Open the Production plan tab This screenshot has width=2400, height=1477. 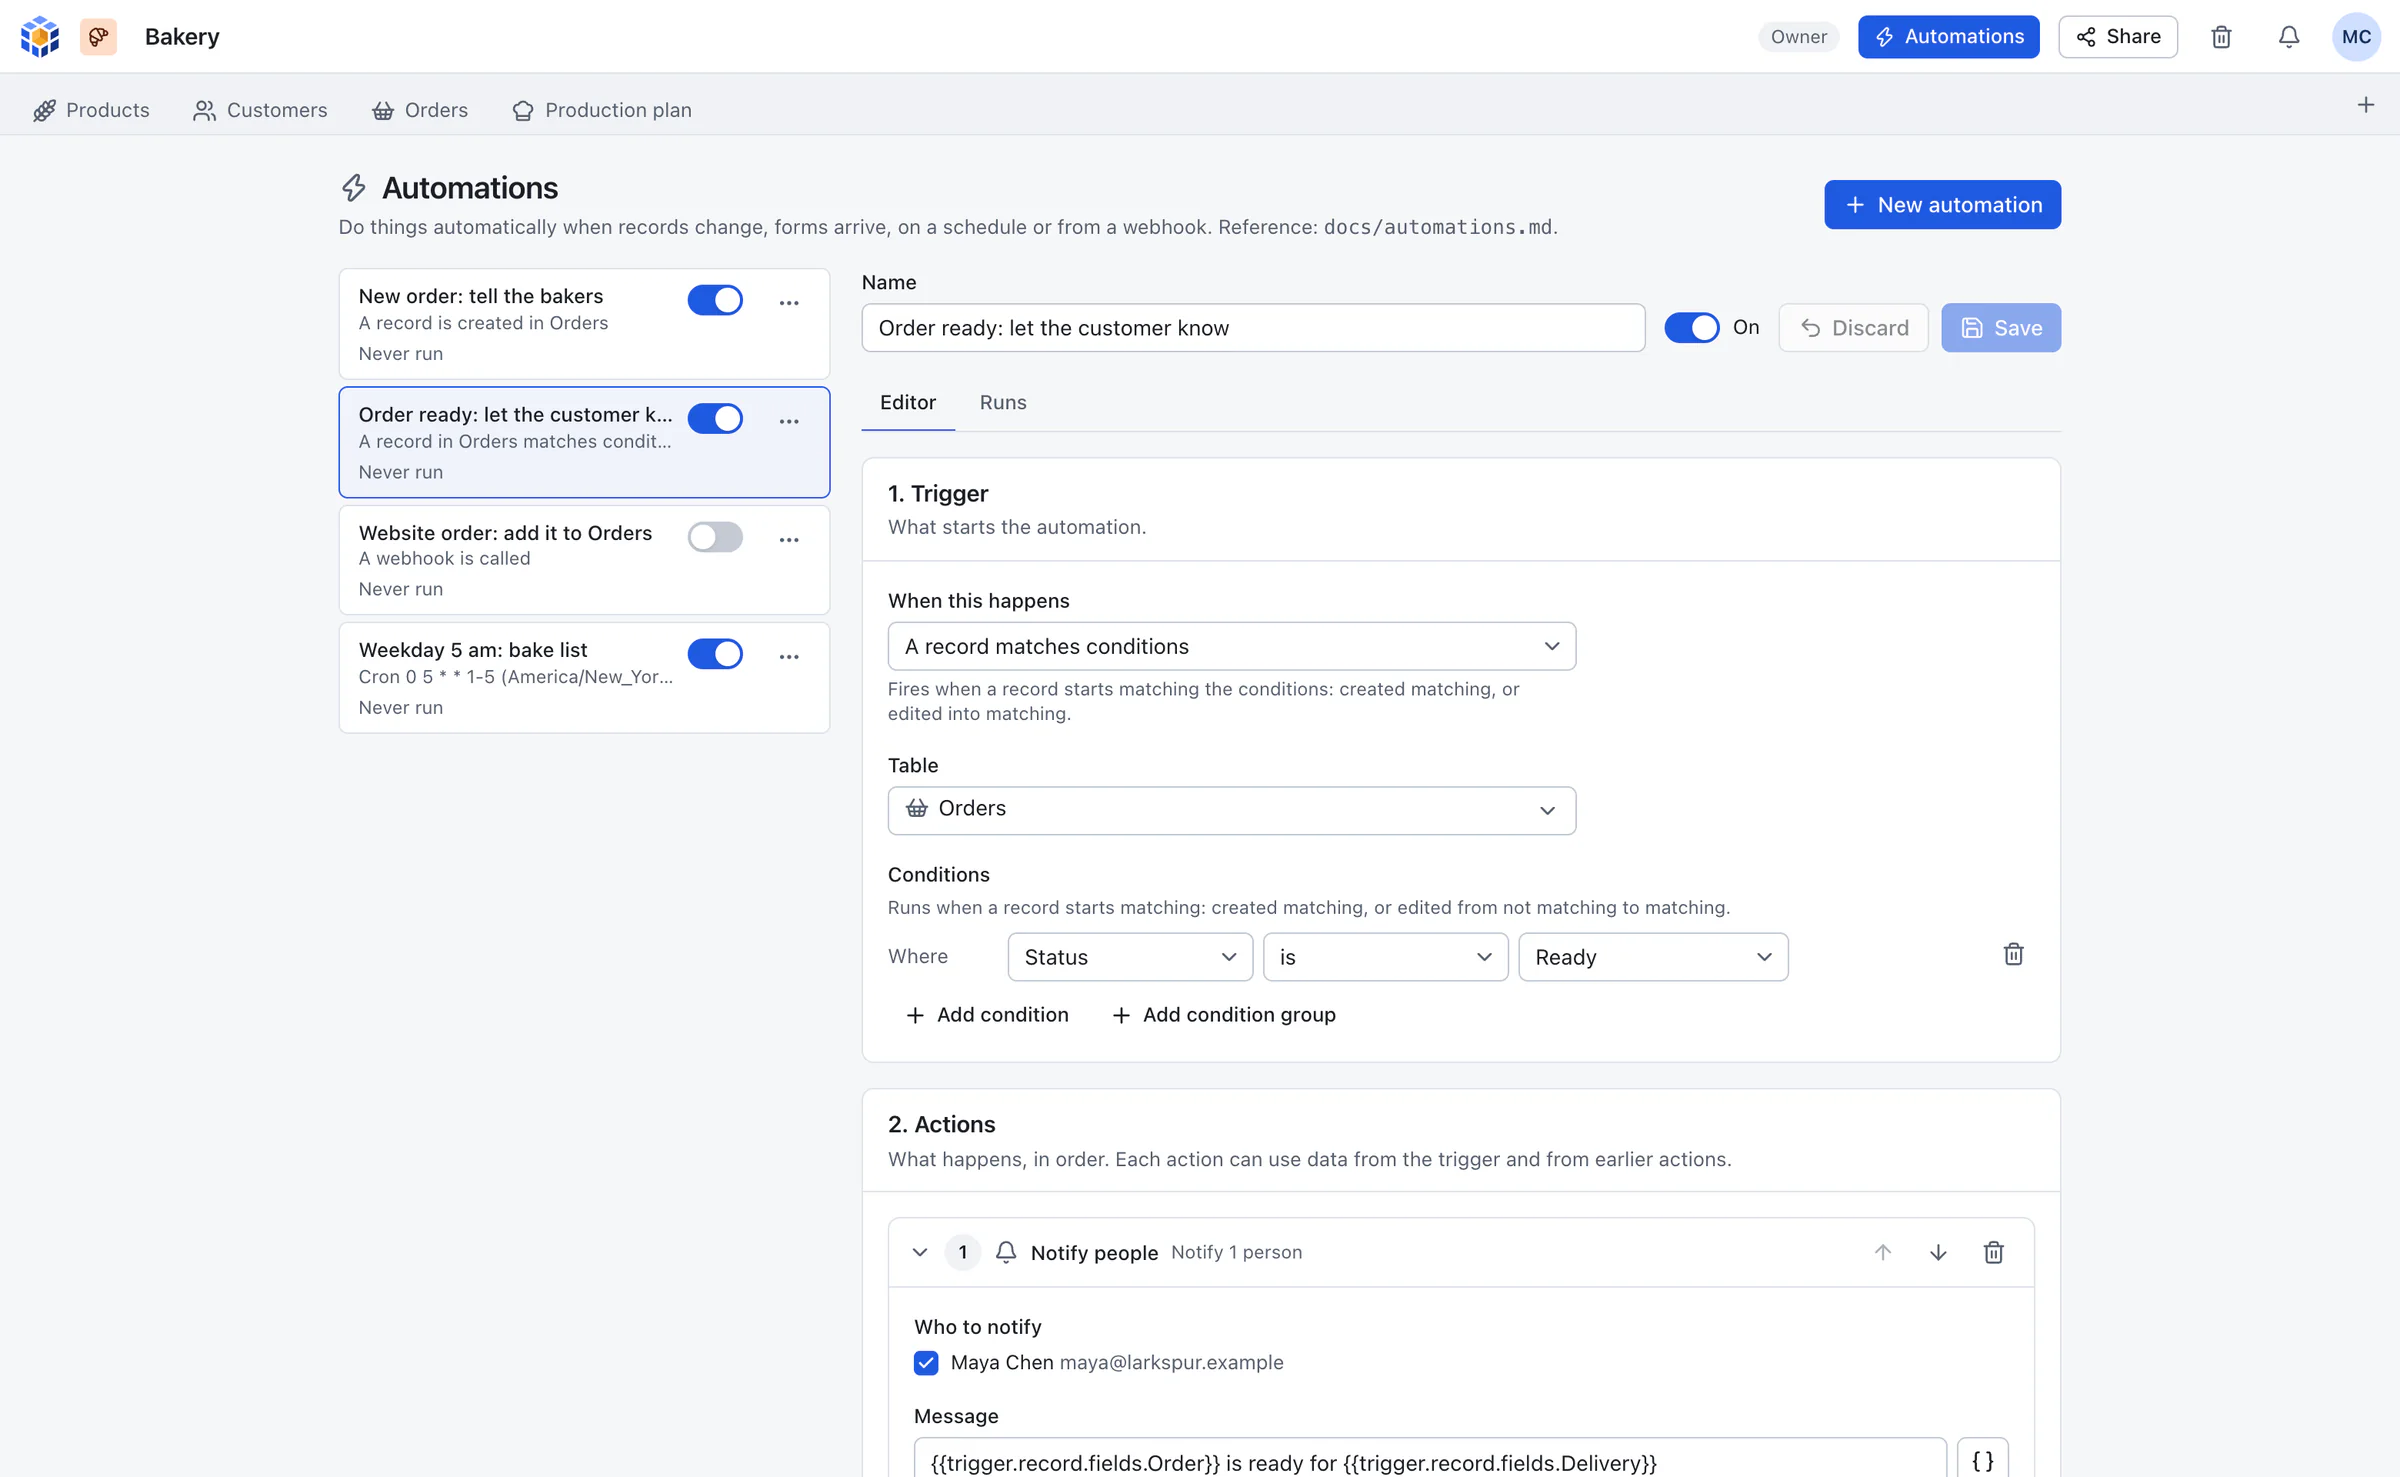[x=602, y=110]
